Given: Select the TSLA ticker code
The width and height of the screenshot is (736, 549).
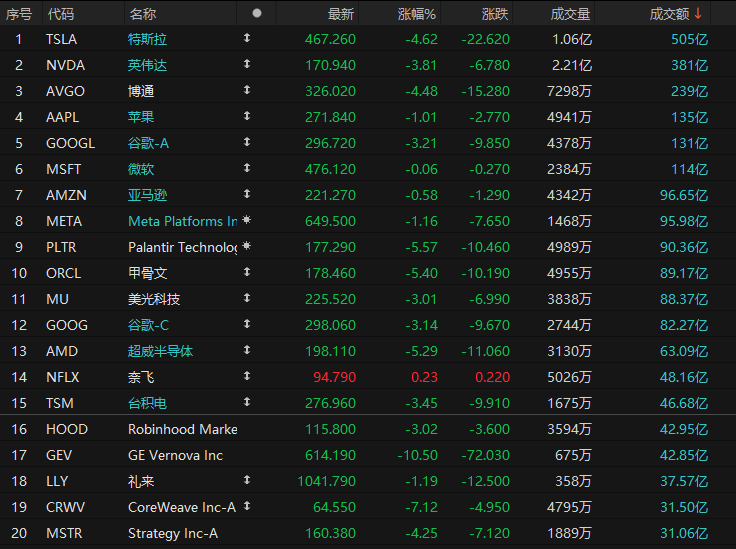Looking at the screenshot, I should click(x=61, y=39).
